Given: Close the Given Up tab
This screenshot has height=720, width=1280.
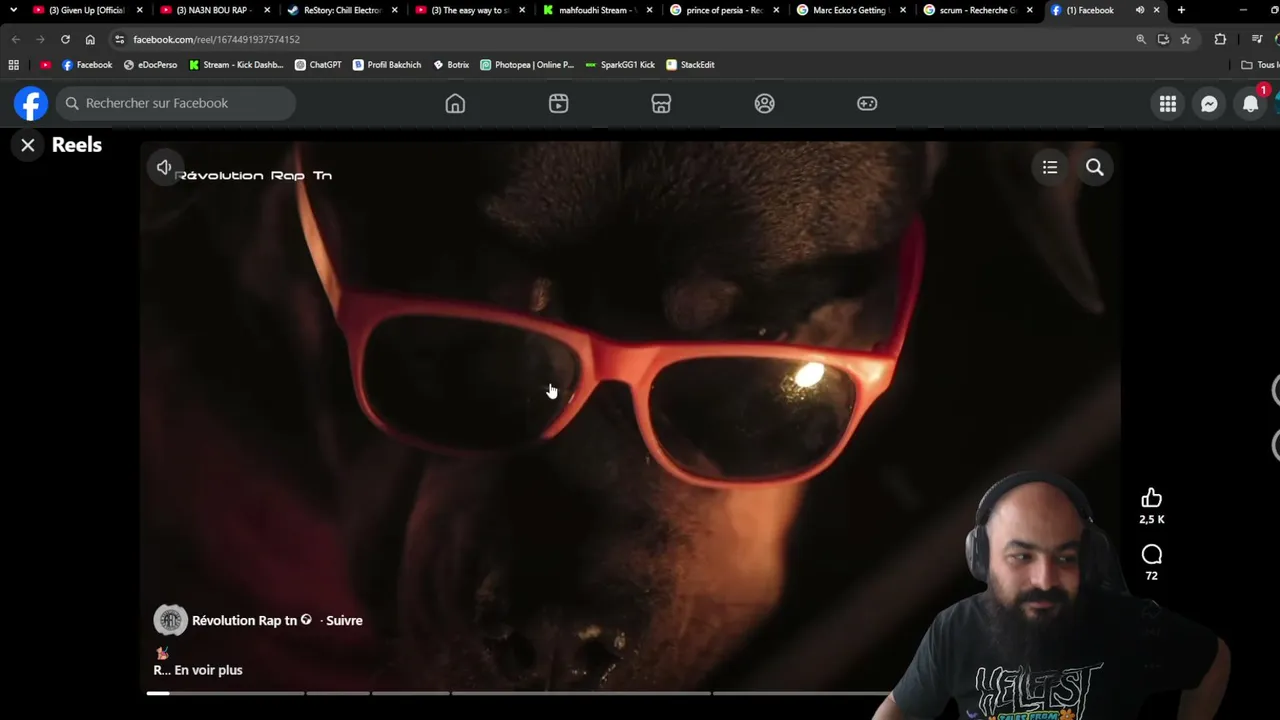Looking at the screenshot, I should pyautogui.click(x=139, y=10).
